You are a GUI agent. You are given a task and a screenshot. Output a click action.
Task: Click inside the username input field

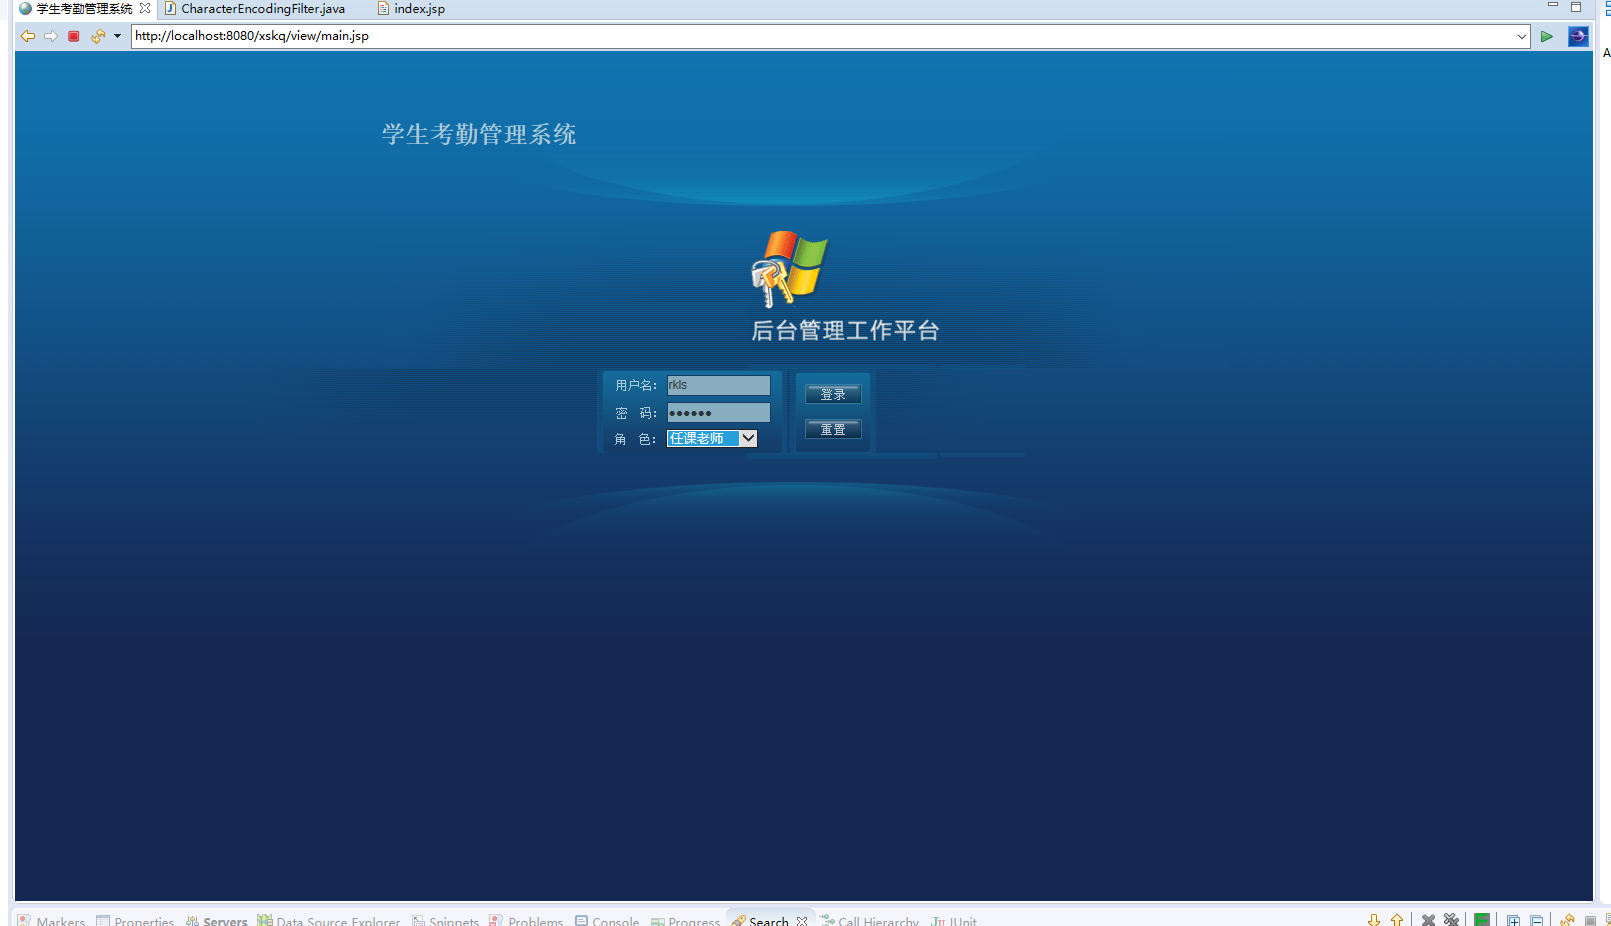(x=717, y=385)
